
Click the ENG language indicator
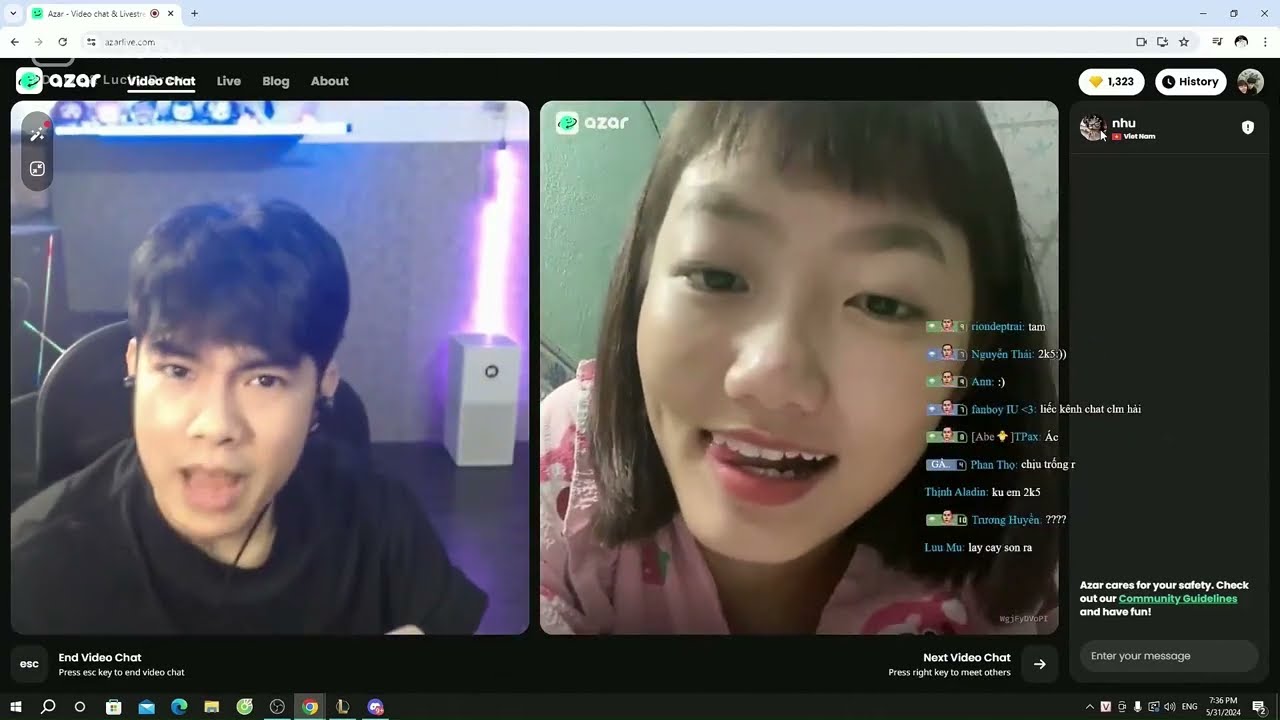click(1190, 707)
